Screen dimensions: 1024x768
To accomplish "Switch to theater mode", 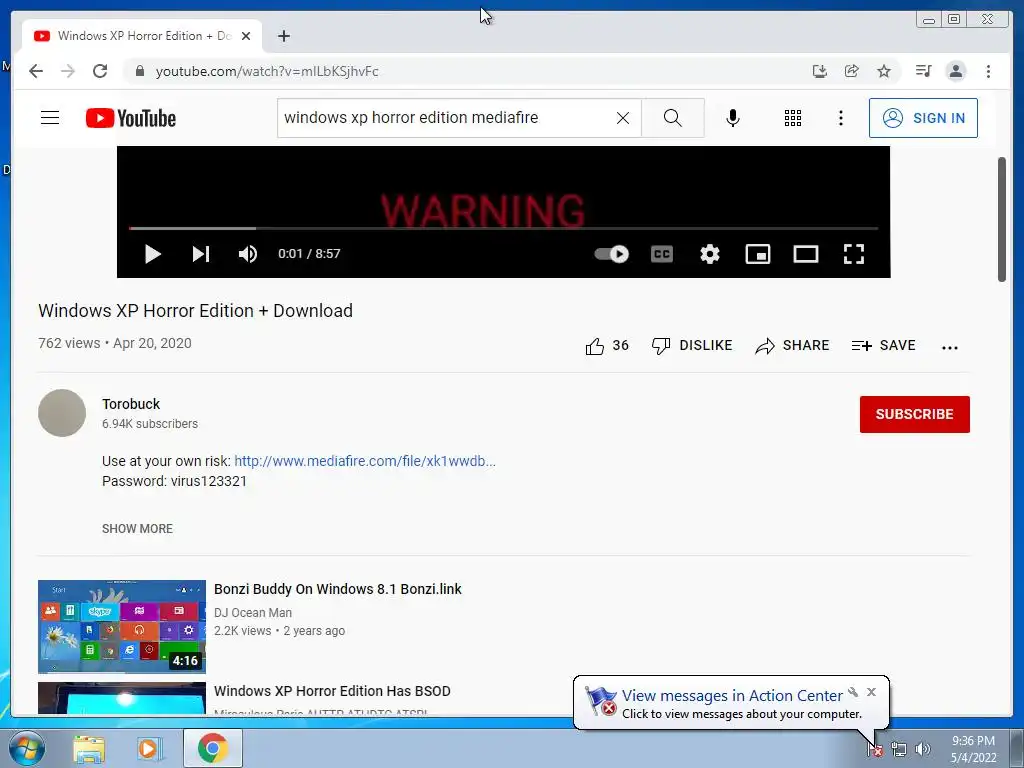I will click(x=806, y=254).
